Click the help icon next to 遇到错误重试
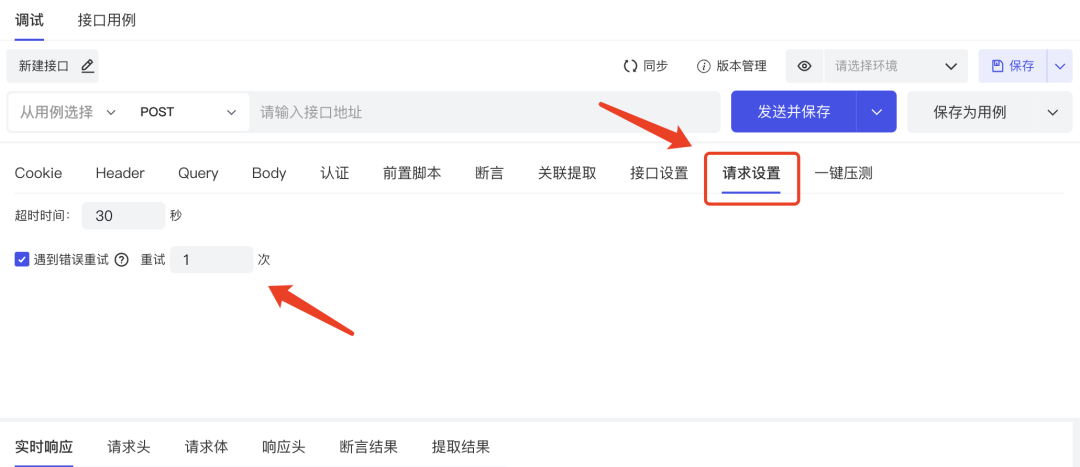This screenshot has width=1080, height=467. tap(122, 260)
